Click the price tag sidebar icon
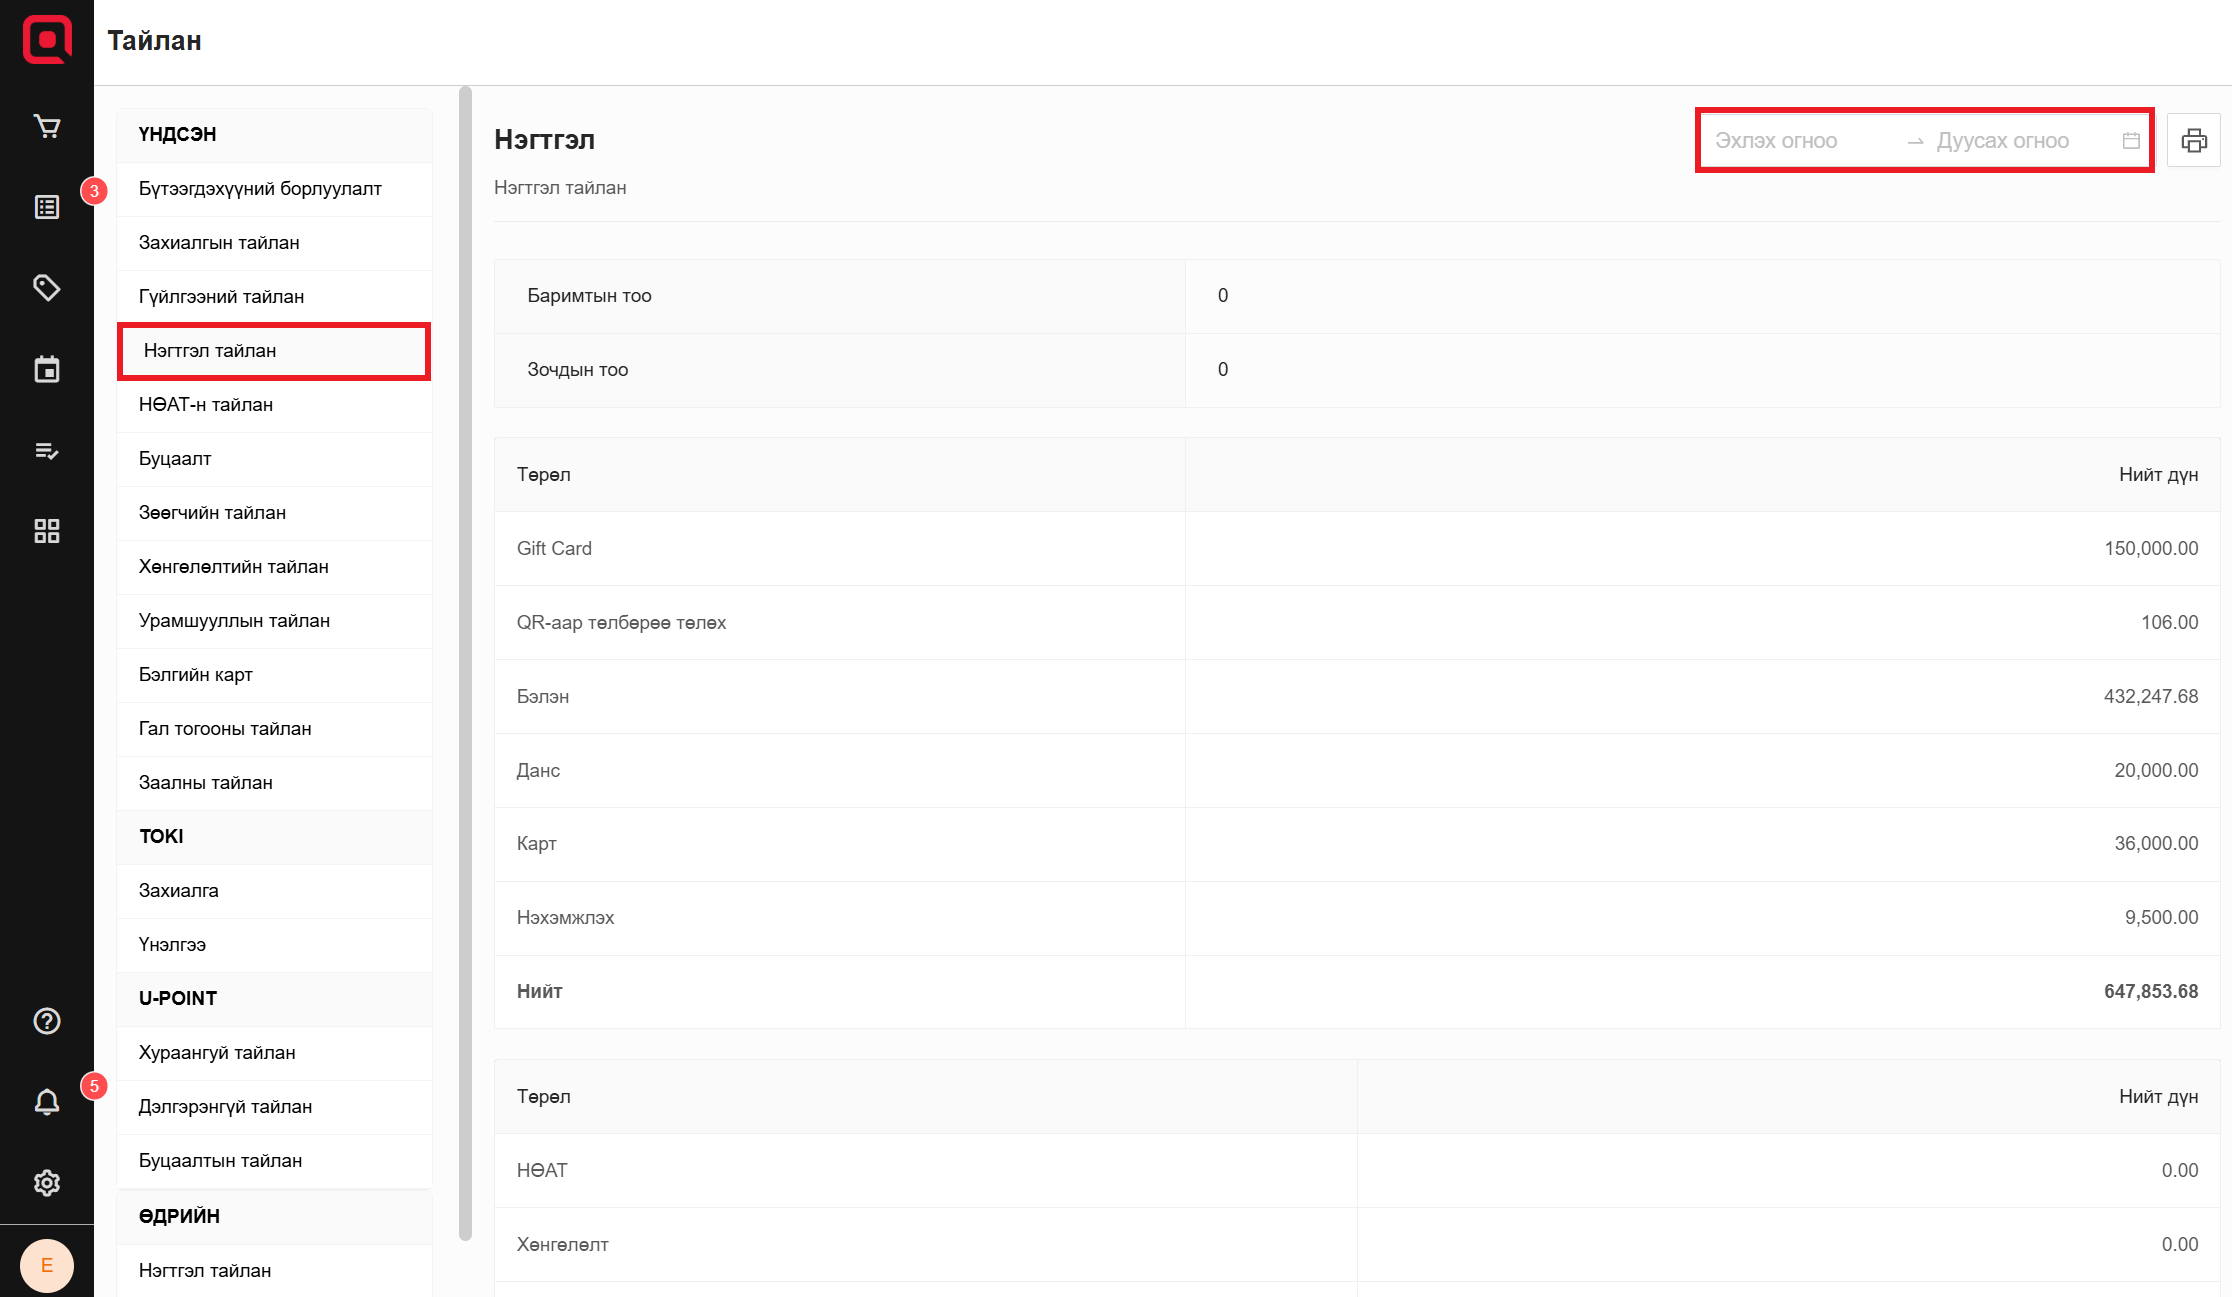2232x1297 pixels. pyautogui.click(x=47, y=288)
